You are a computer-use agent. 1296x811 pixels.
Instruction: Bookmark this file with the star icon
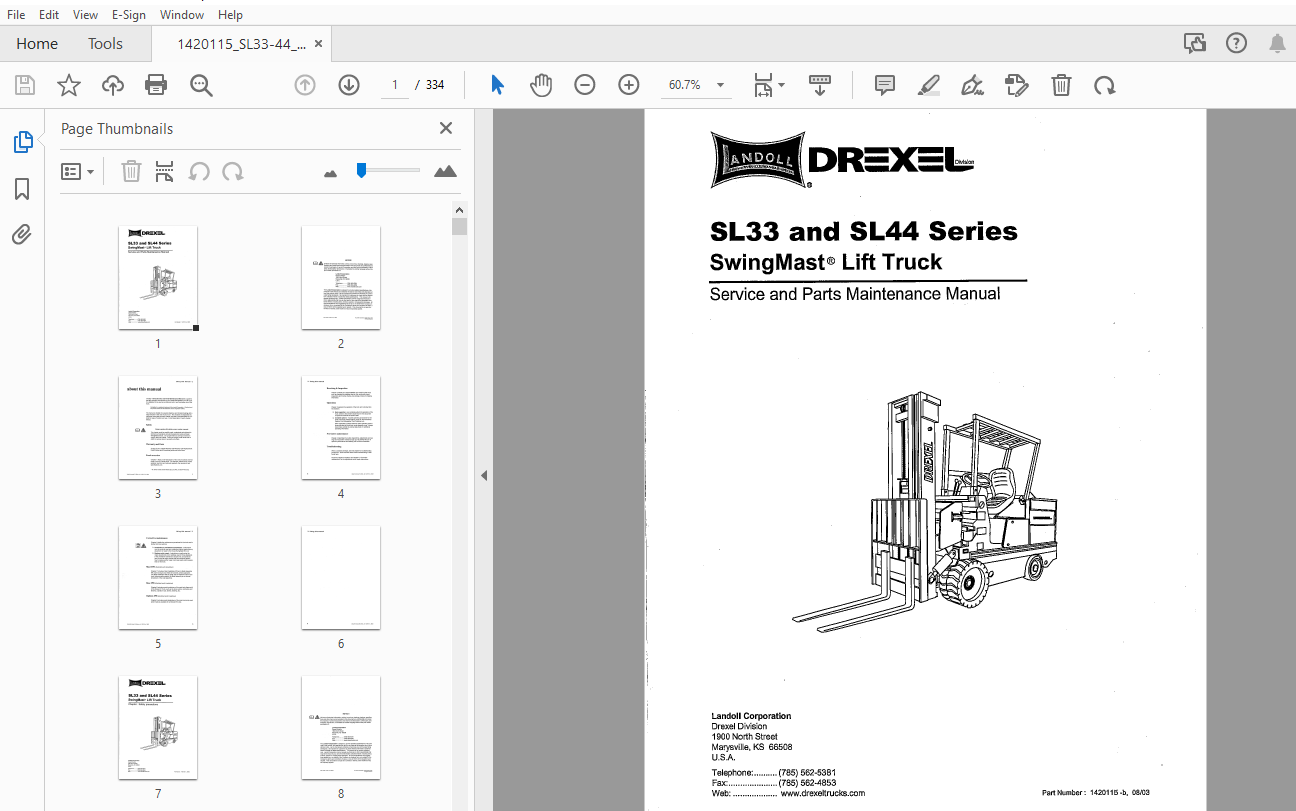[x=69, y=85]
